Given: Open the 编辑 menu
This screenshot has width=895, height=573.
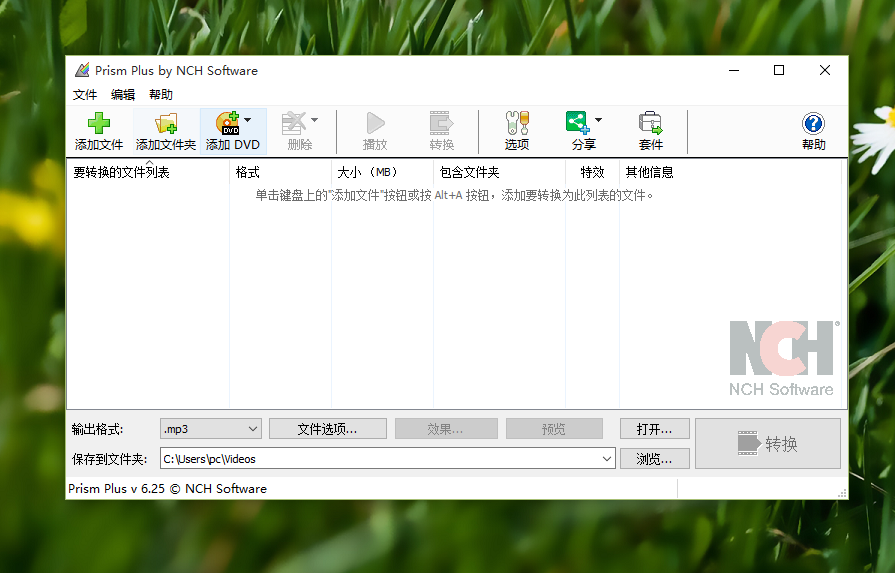Looking at the screenshot, I should click(123, 95).
